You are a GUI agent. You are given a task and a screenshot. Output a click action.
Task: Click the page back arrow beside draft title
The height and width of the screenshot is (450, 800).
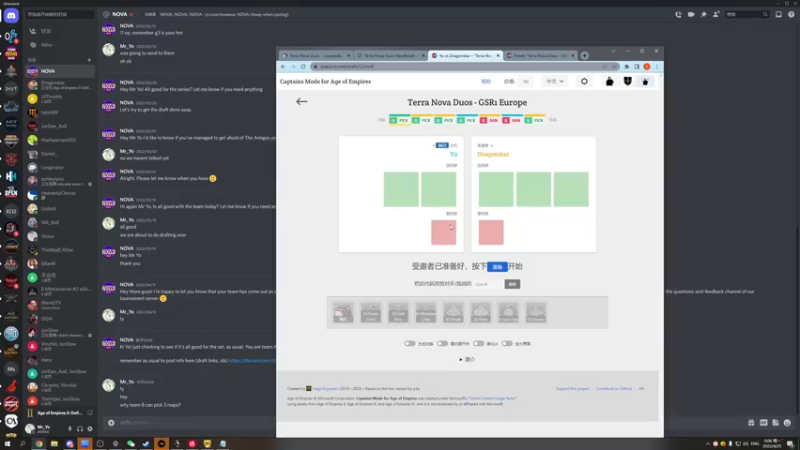click(x=302, y=102)
